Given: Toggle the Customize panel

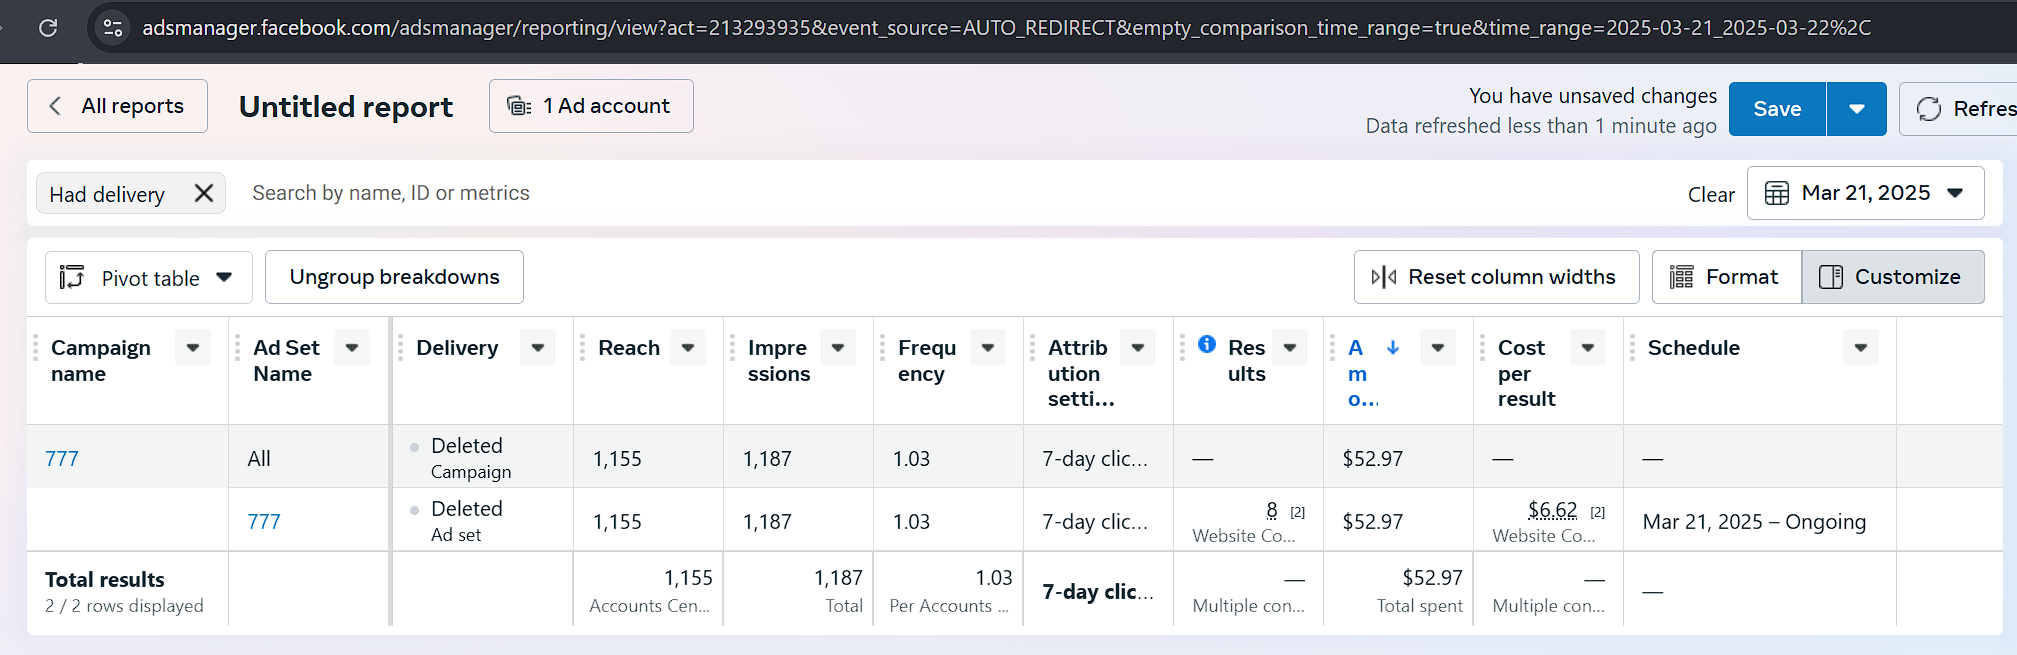Looking at the screenshot, I should coord(1892,277).
